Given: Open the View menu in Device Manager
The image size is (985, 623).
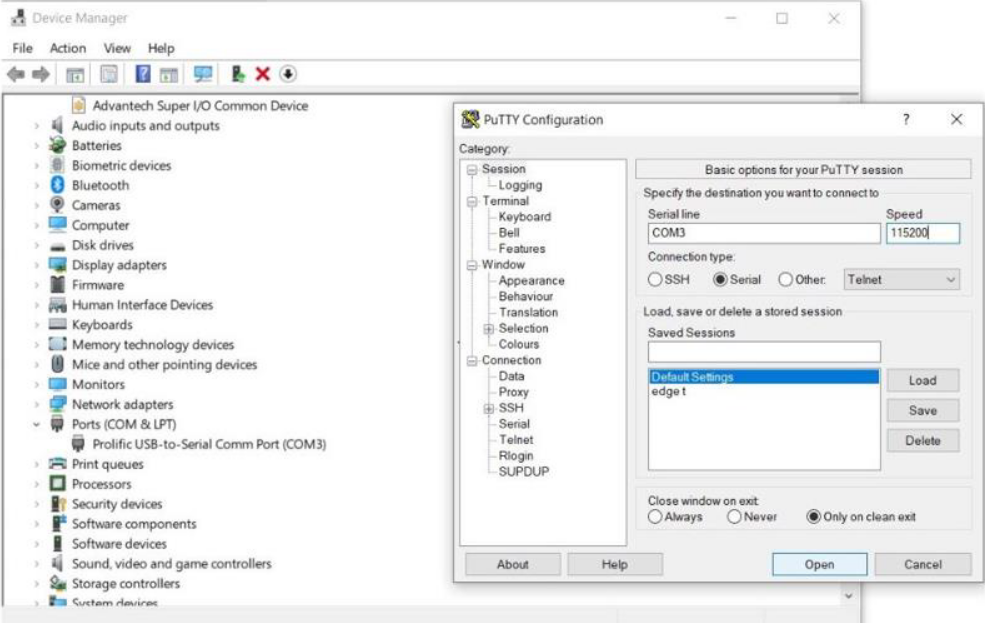Looking at the screenshot, I should pos(117,48).
